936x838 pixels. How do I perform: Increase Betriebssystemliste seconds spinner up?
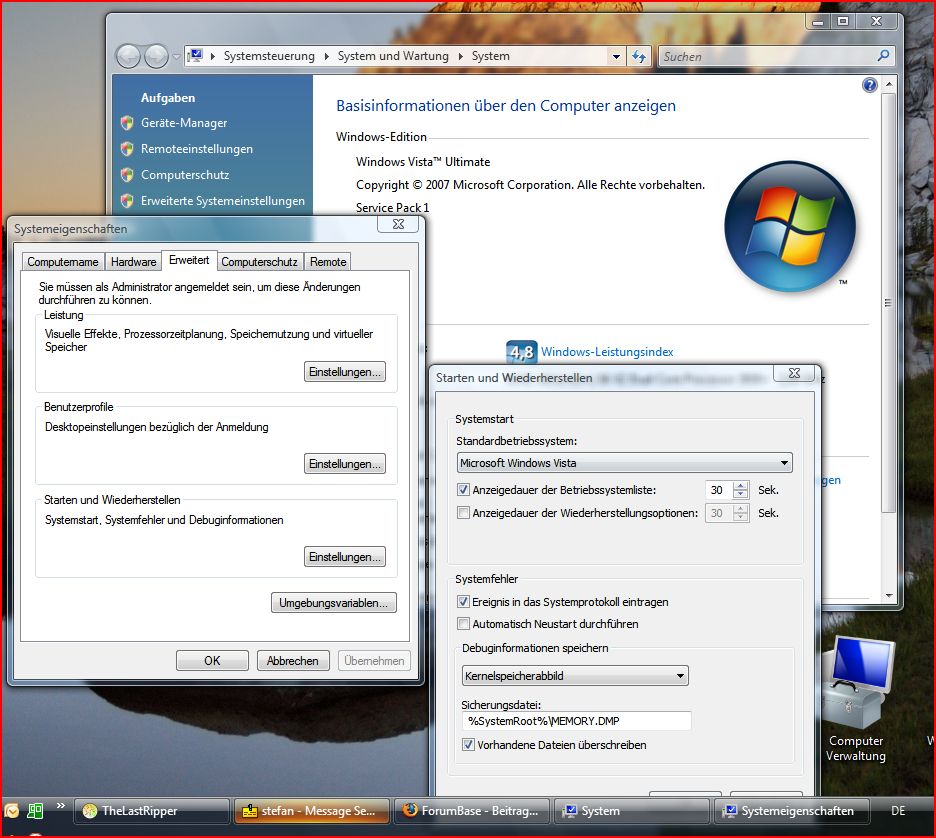pyautogui.click(x=740, y=486)
